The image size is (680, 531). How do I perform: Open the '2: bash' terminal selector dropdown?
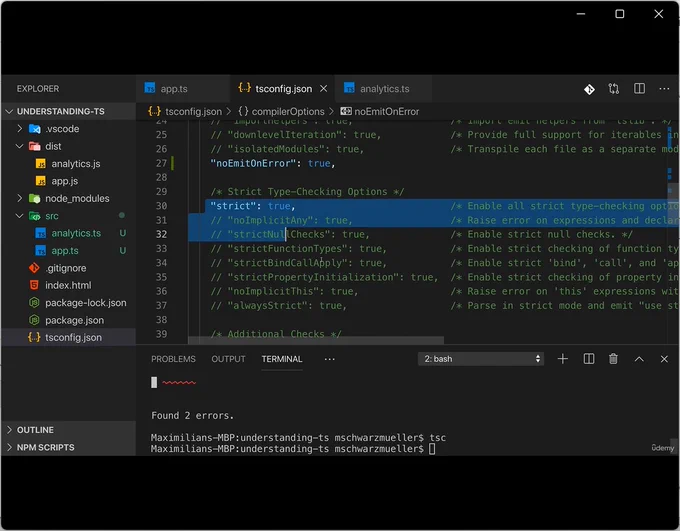(x=481, y=359)
